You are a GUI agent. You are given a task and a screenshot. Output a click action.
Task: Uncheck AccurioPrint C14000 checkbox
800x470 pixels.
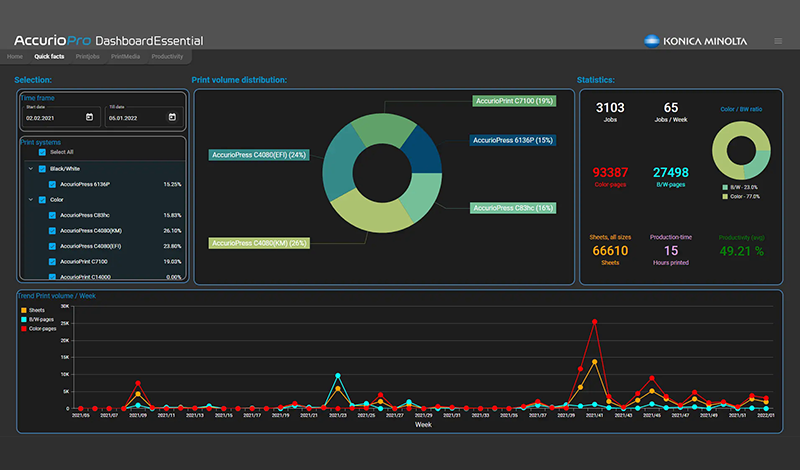52,277
